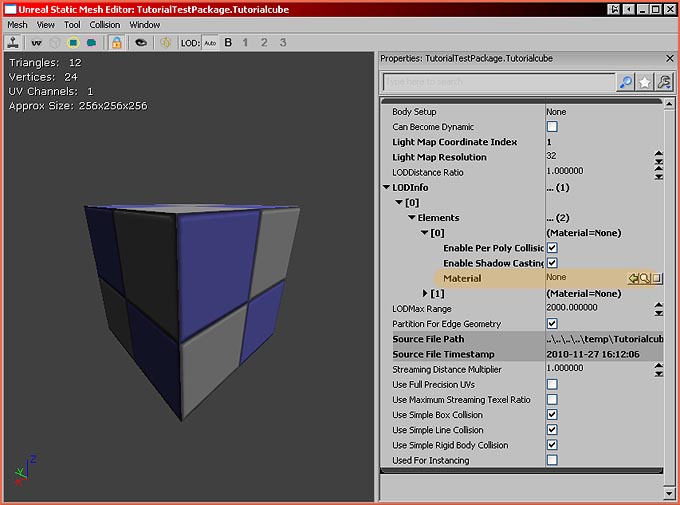The image size is (680, 505).
Task: Click the Light Map Coordinate Index value 1
Action: 549,142
